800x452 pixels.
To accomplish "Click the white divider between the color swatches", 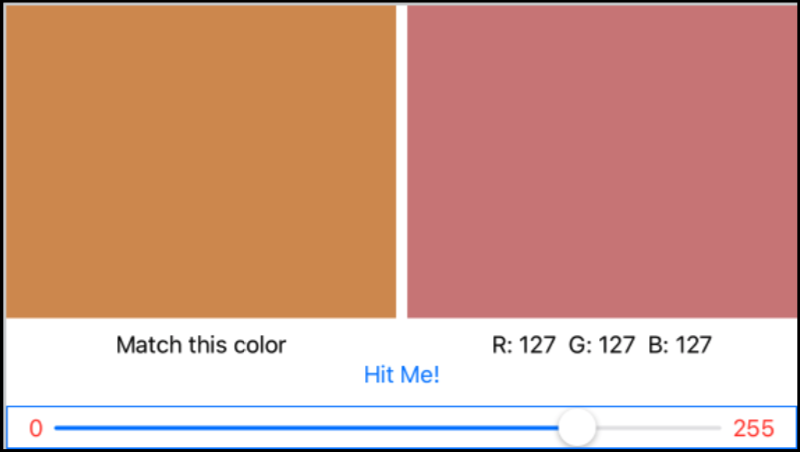I will tap(402, 162).
